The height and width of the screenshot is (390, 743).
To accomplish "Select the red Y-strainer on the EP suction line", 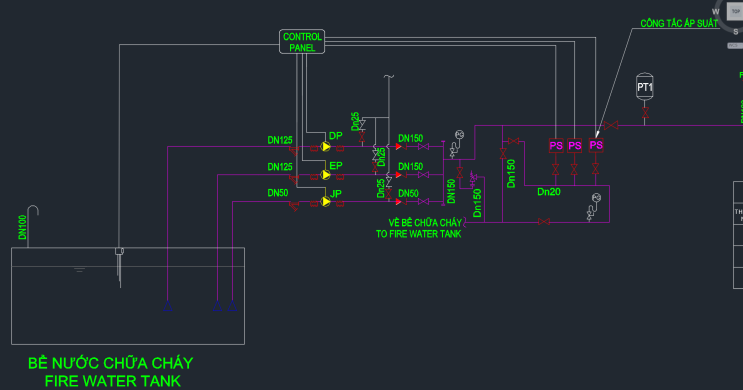I will (294, 178).
